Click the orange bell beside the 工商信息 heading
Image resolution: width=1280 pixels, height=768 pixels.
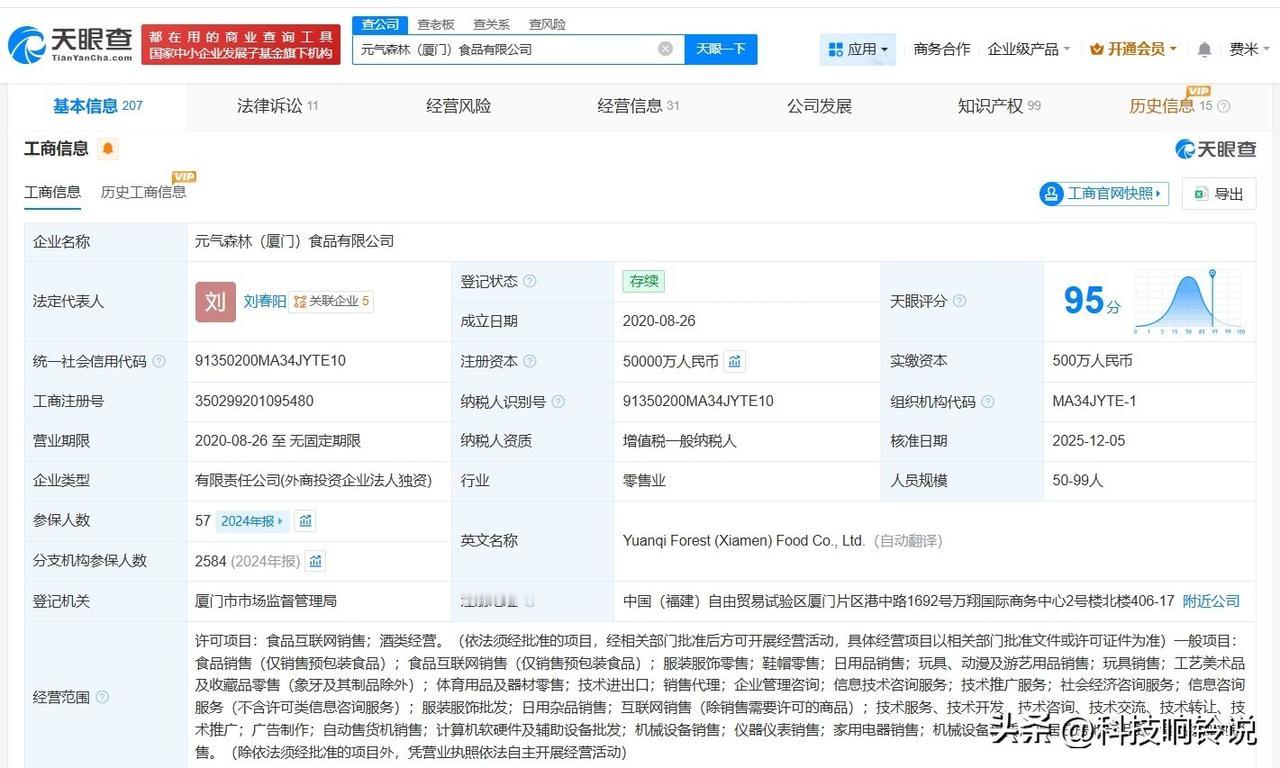(108, 149)
